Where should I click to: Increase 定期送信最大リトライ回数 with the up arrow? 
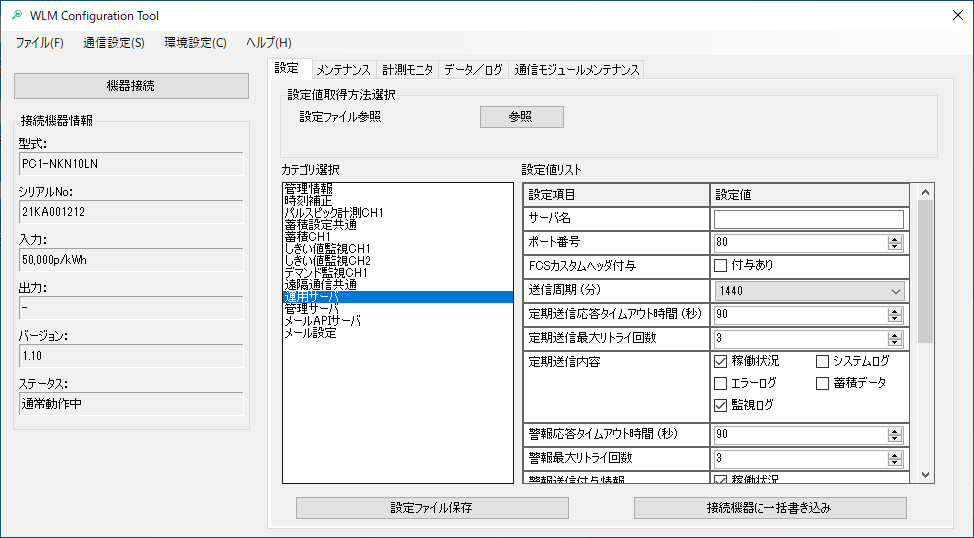point(895,335)
